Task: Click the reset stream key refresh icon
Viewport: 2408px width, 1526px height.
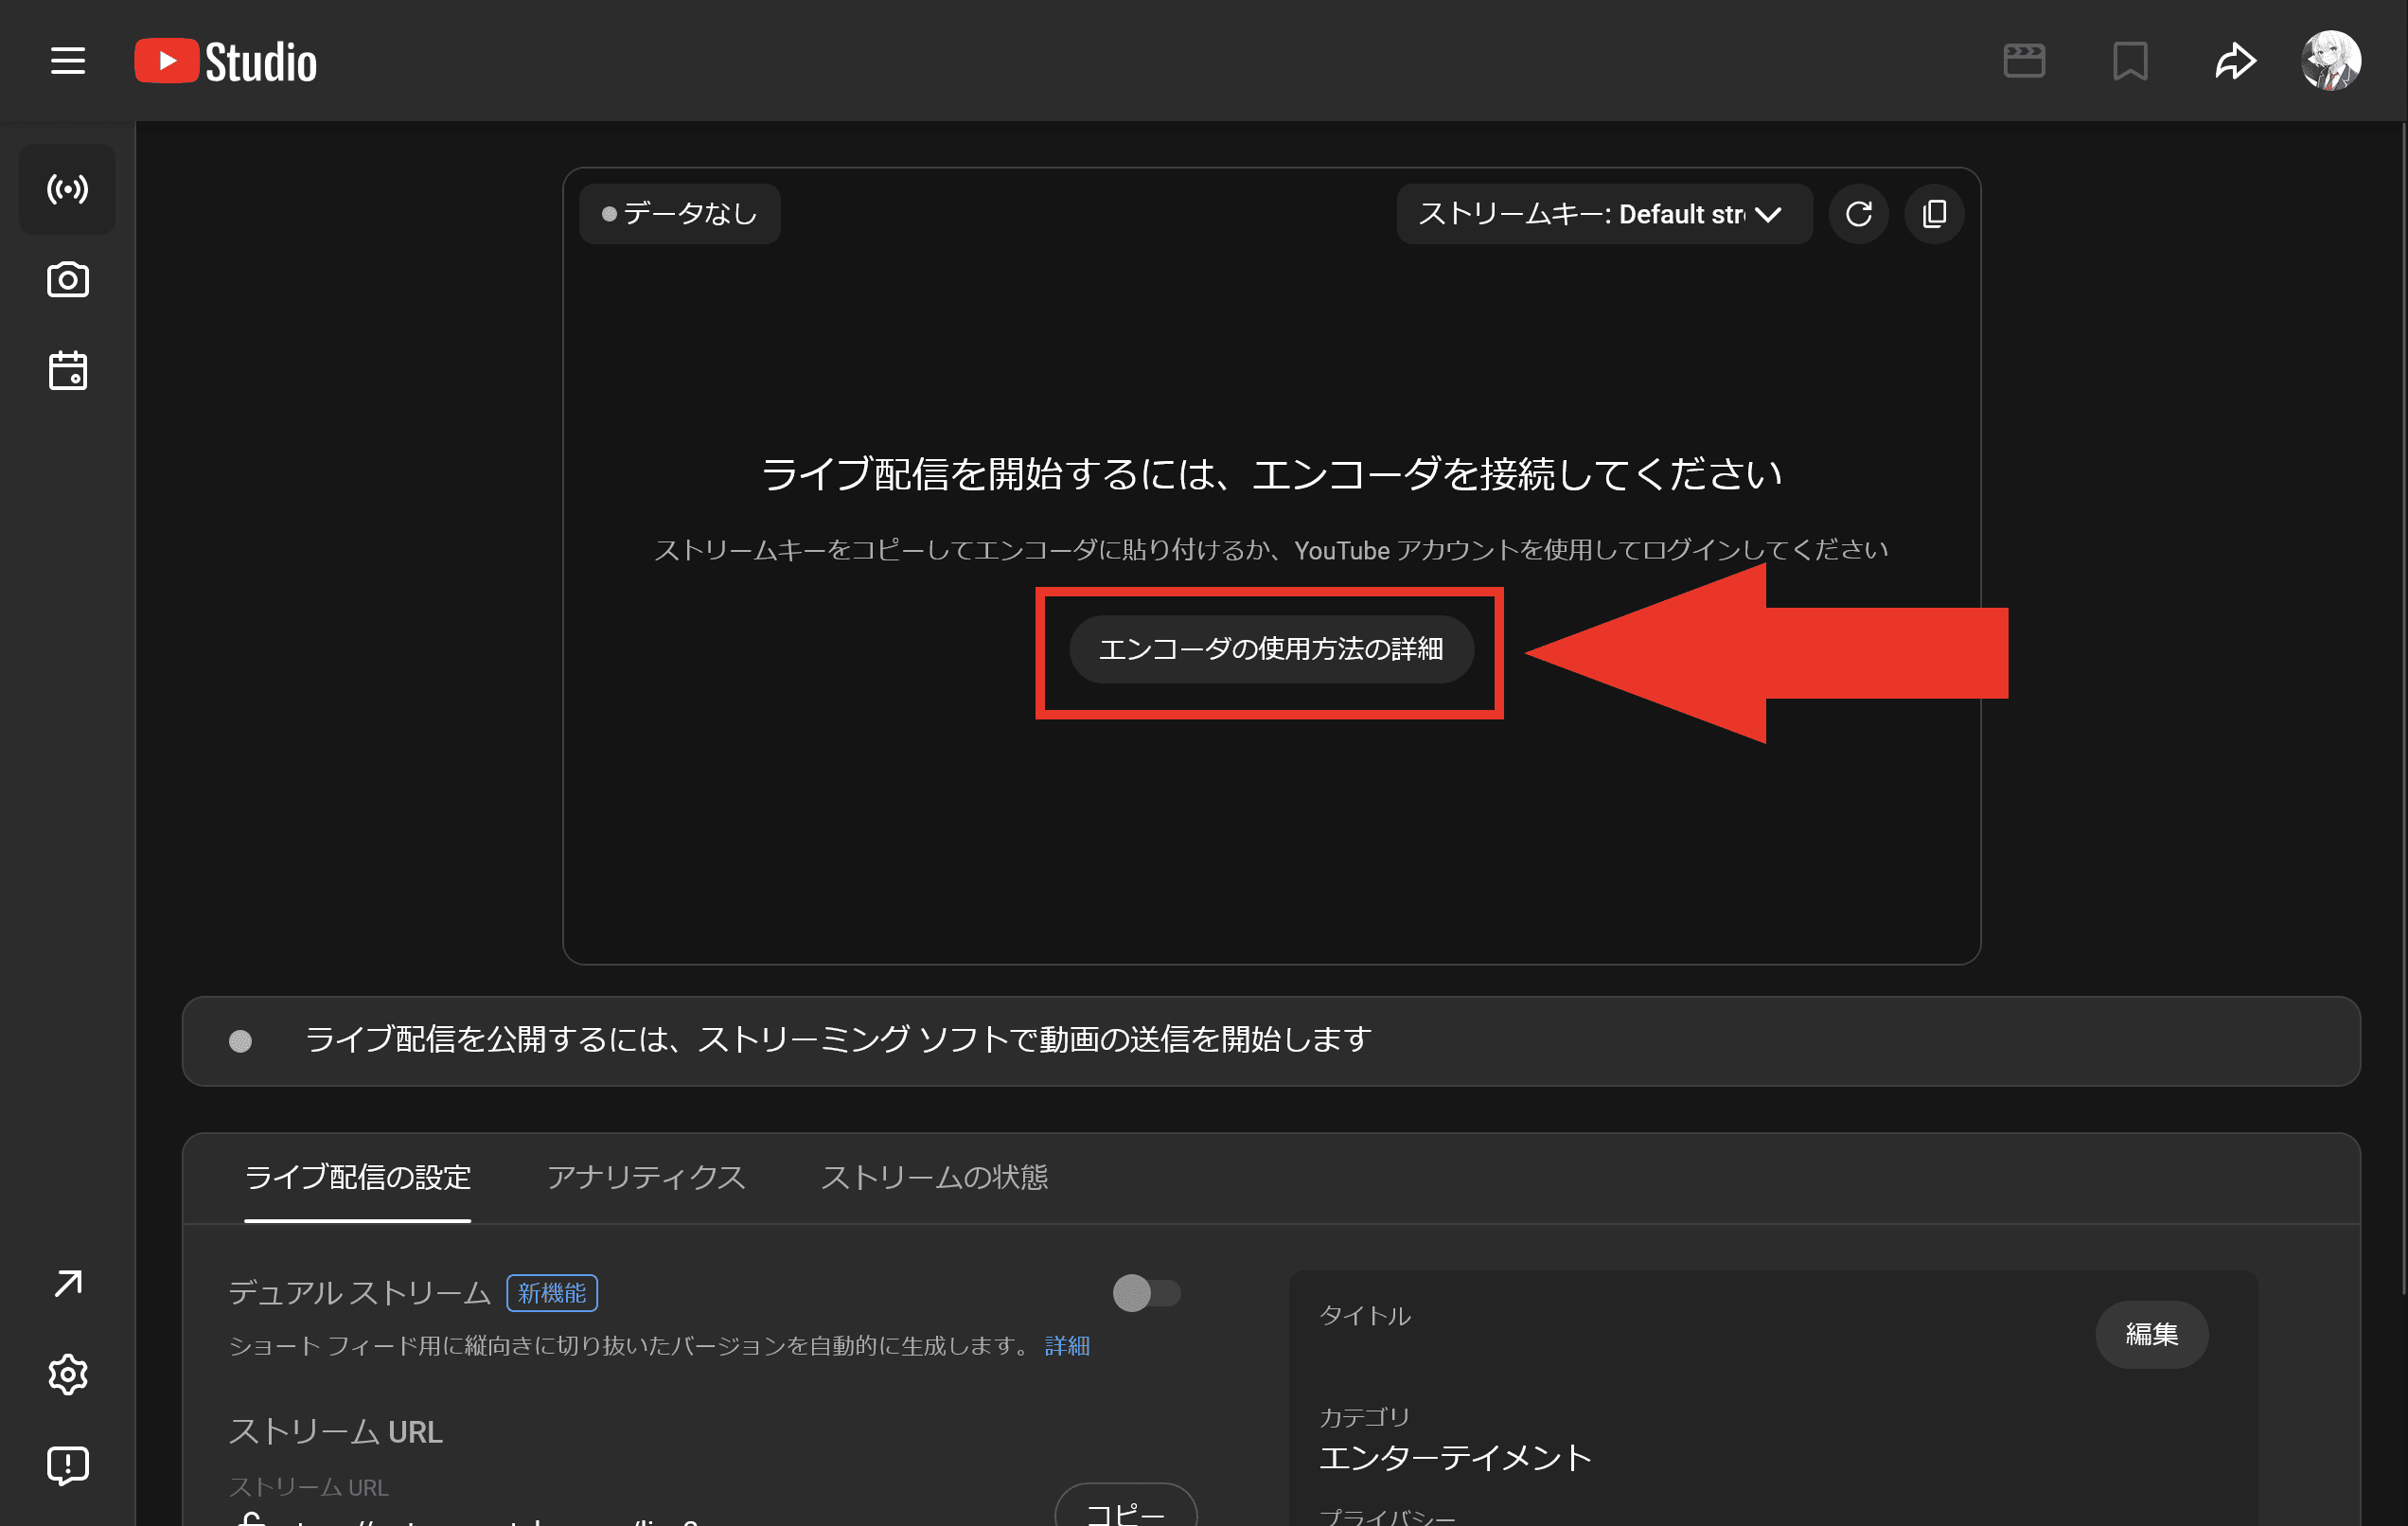Action: coord(1858,214)
